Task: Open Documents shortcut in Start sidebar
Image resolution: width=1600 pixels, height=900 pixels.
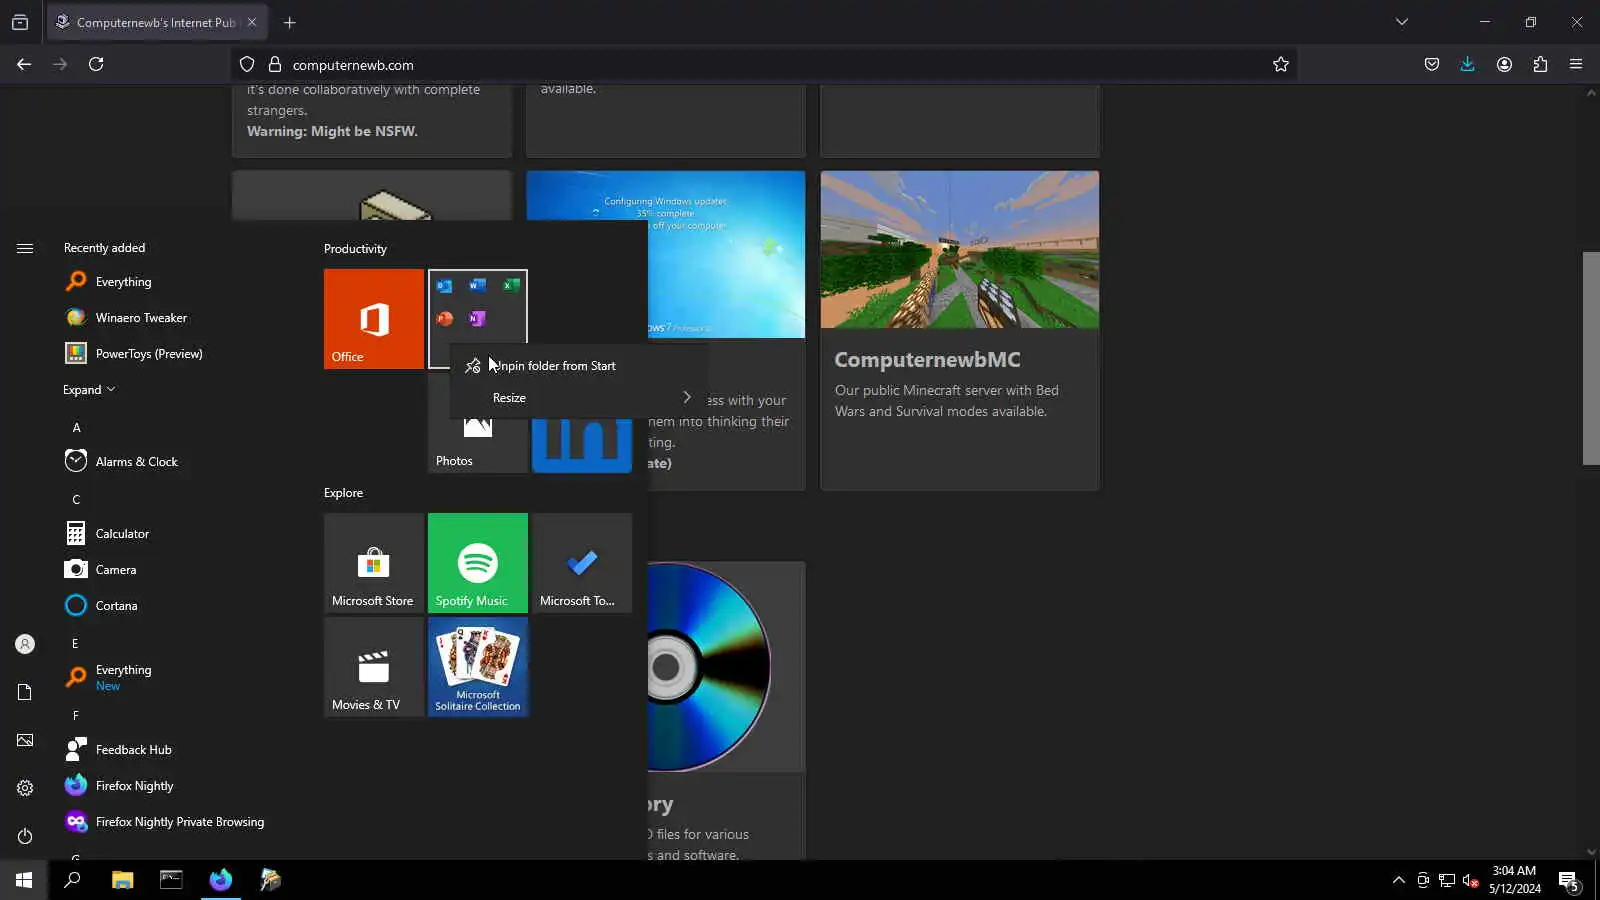Action: 25,692
